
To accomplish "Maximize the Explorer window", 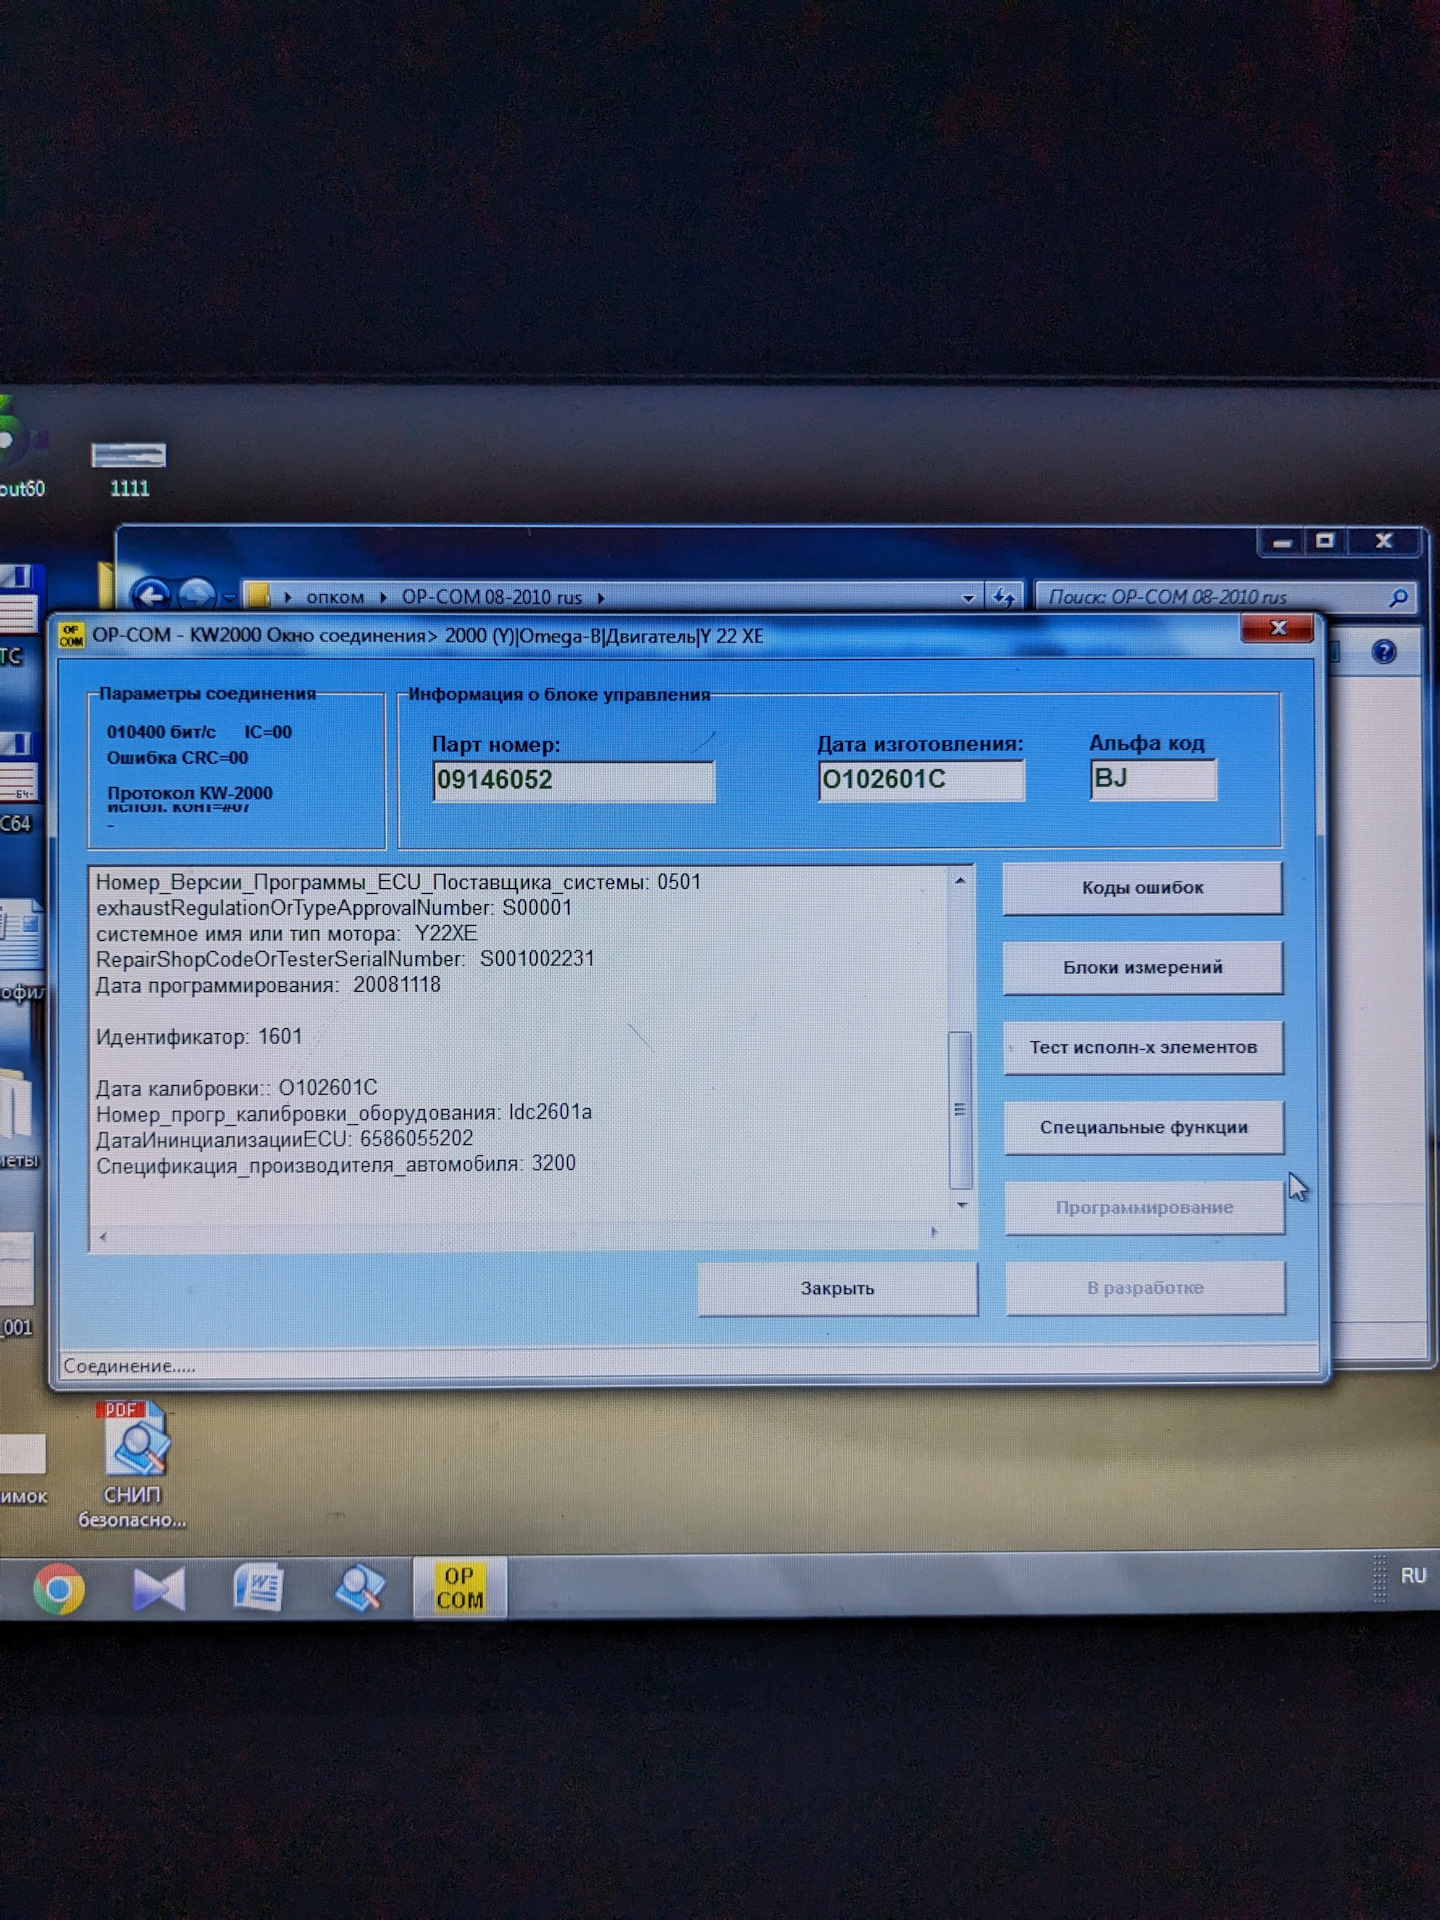I will (x=1326, y=541).
